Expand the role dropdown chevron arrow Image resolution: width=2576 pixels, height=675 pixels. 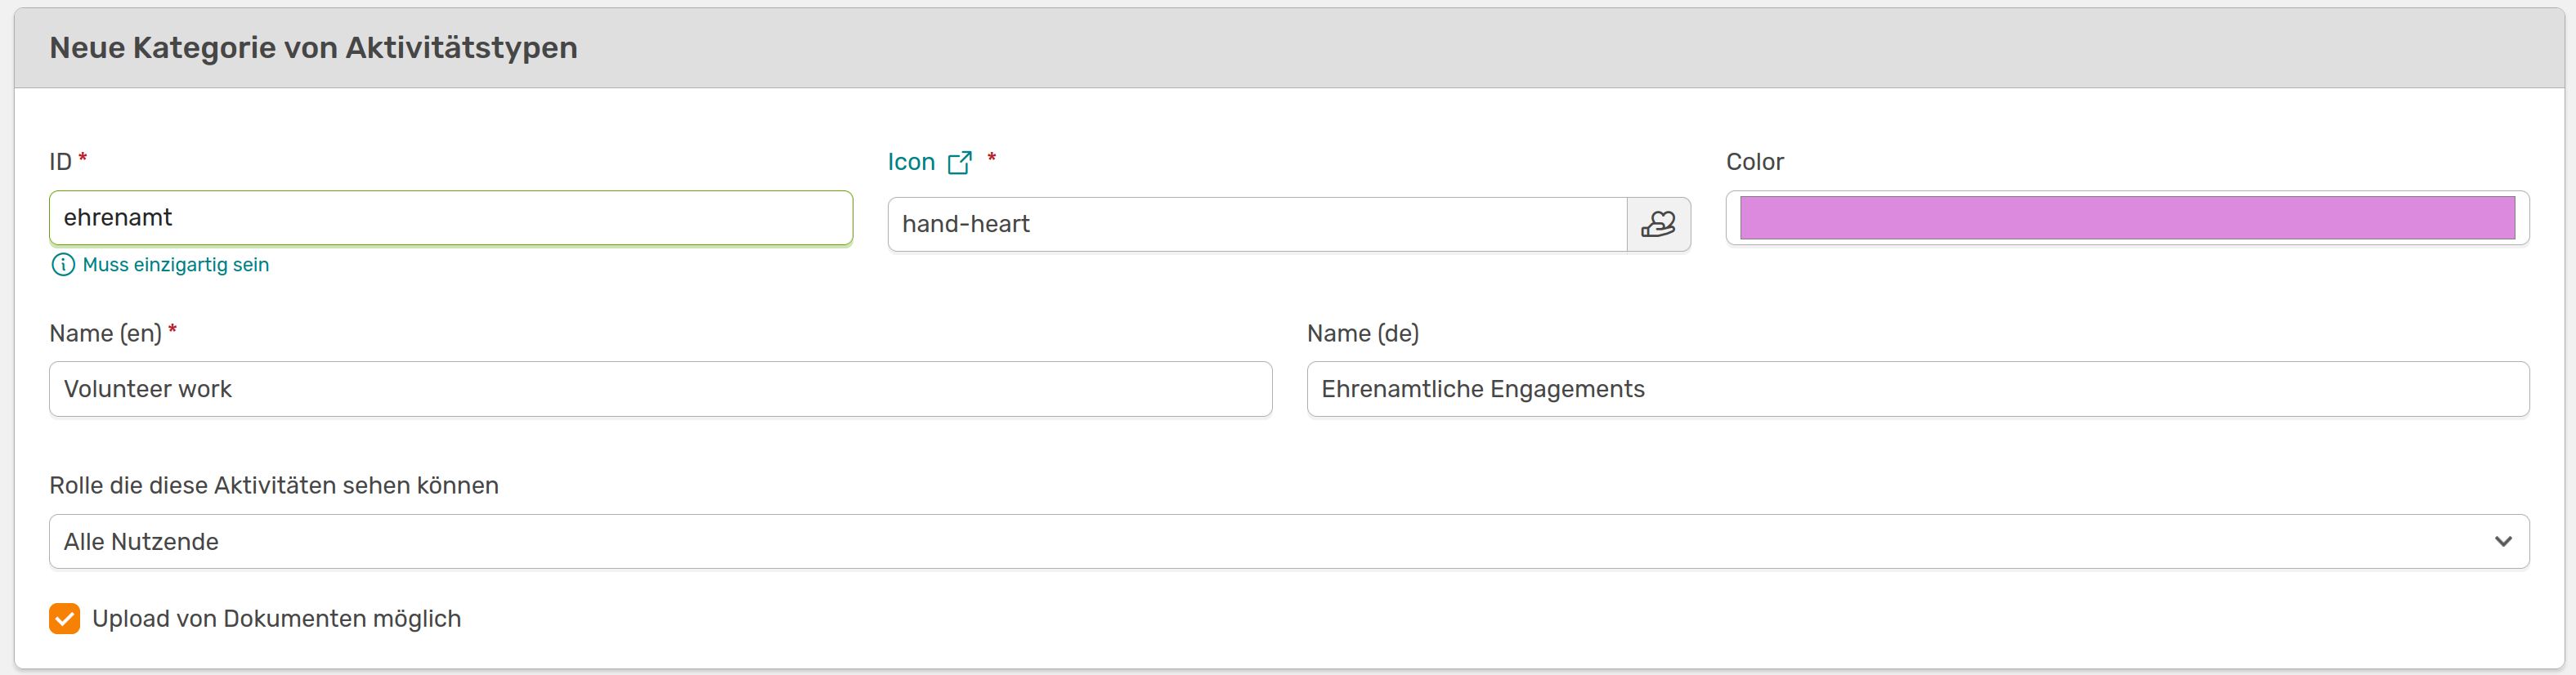(2503, 542)
